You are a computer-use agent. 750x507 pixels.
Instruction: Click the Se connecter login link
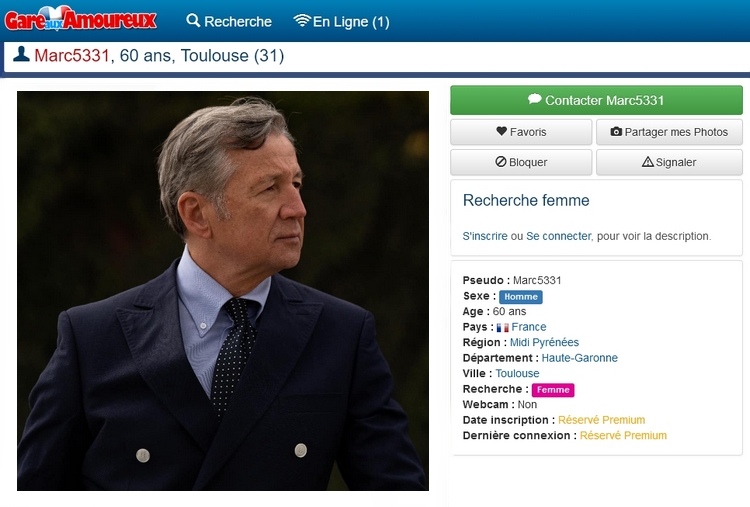pyautogui.click(x=558, y=236)
